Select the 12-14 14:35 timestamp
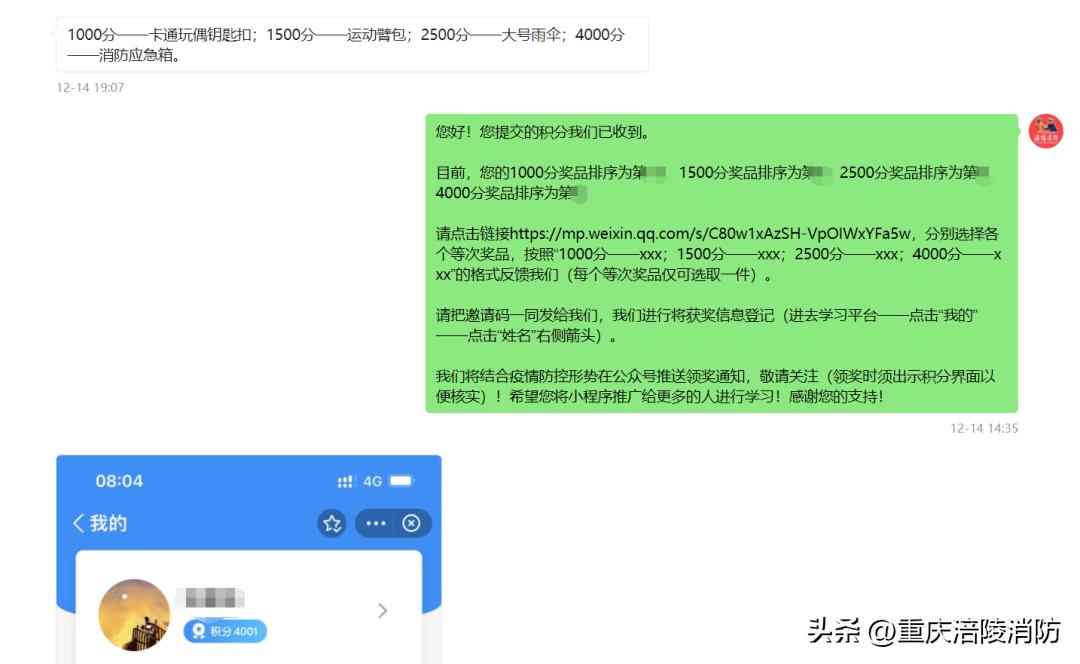The height and width of the screenshot is (664, 1080). point(984,428)
